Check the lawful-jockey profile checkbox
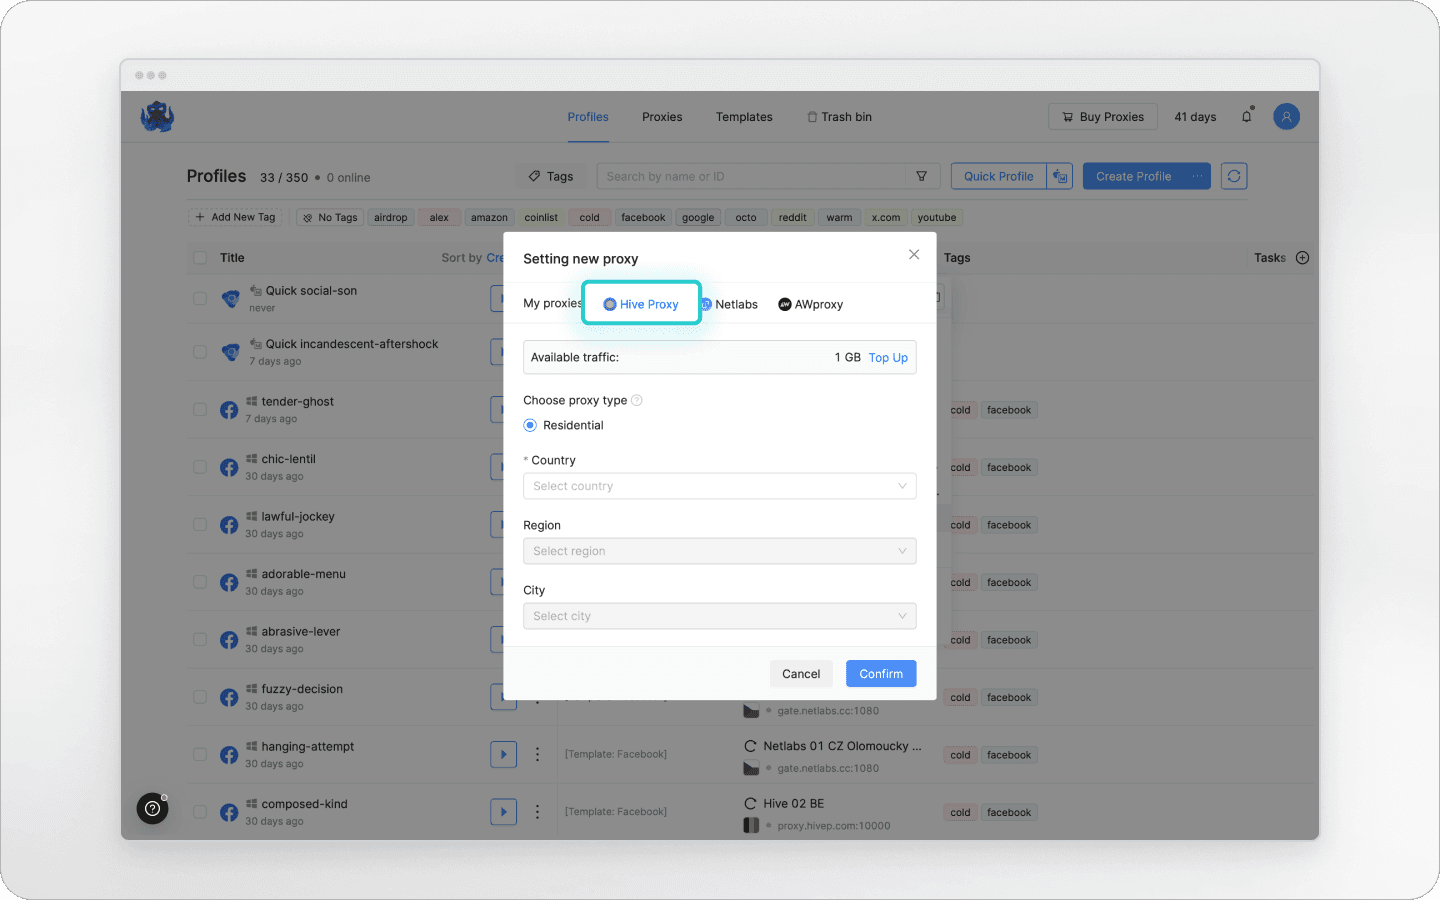The width and height of the screenshot is (1440, 900). (200, 525)
